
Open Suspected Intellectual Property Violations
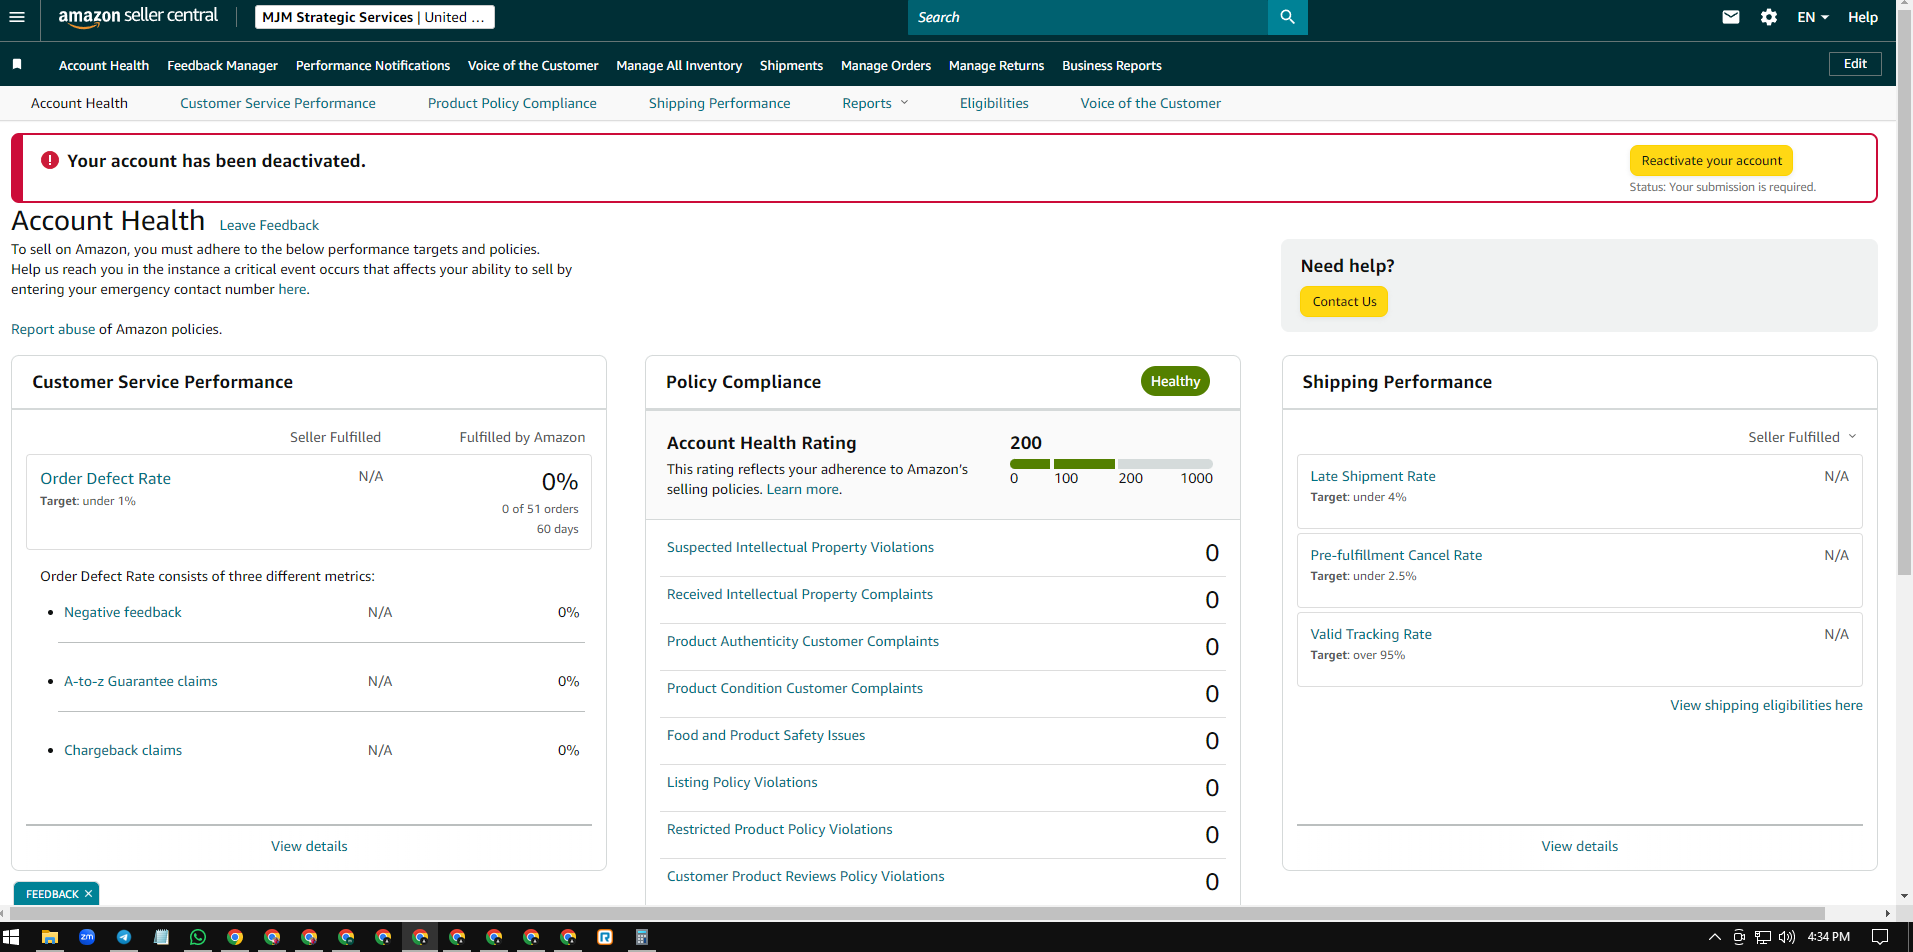[800, 547]
